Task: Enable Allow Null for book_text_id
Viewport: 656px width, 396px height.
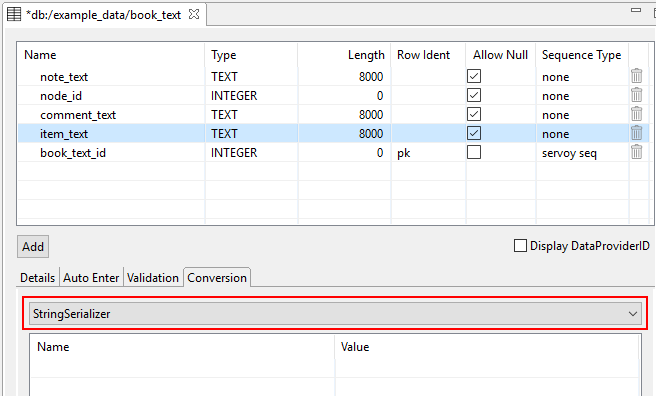Action: 474,152
